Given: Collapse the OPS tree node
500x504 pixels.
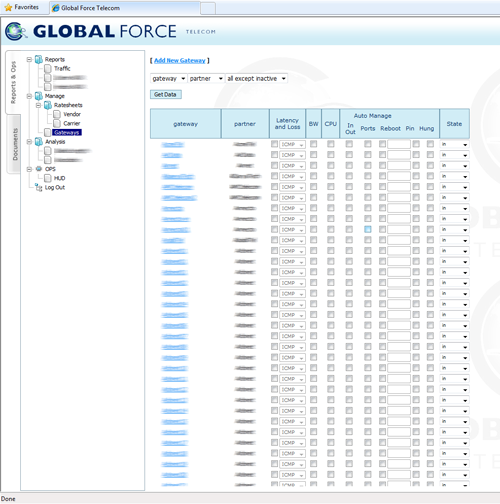Looking at the screenshot, I should click(x=29, y=169).
